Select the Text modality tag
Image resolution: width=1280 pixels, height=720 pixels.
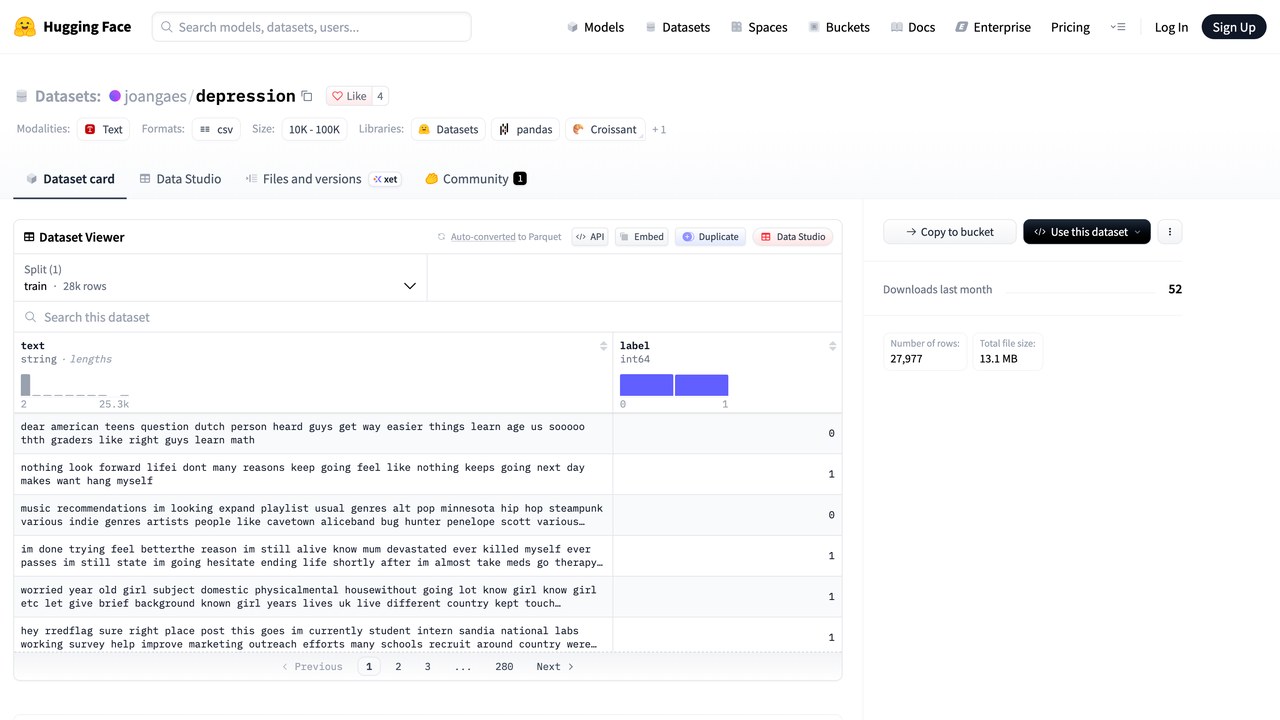(x=103, y=129)
